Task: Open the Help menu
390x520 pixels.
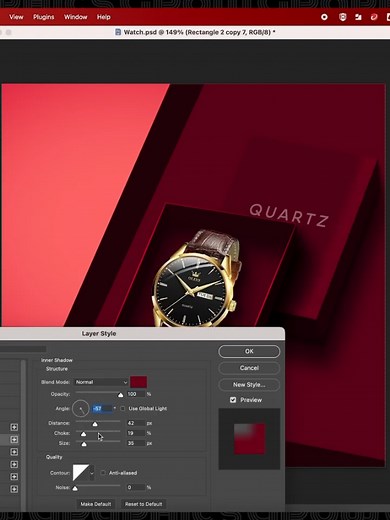Action: (x=104, y=17)
